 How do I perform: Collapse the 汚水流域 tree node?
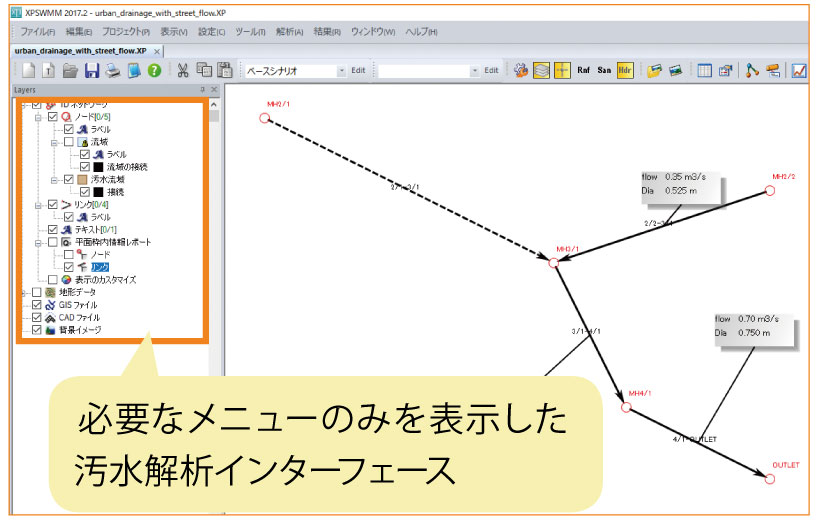pos(54,180)
